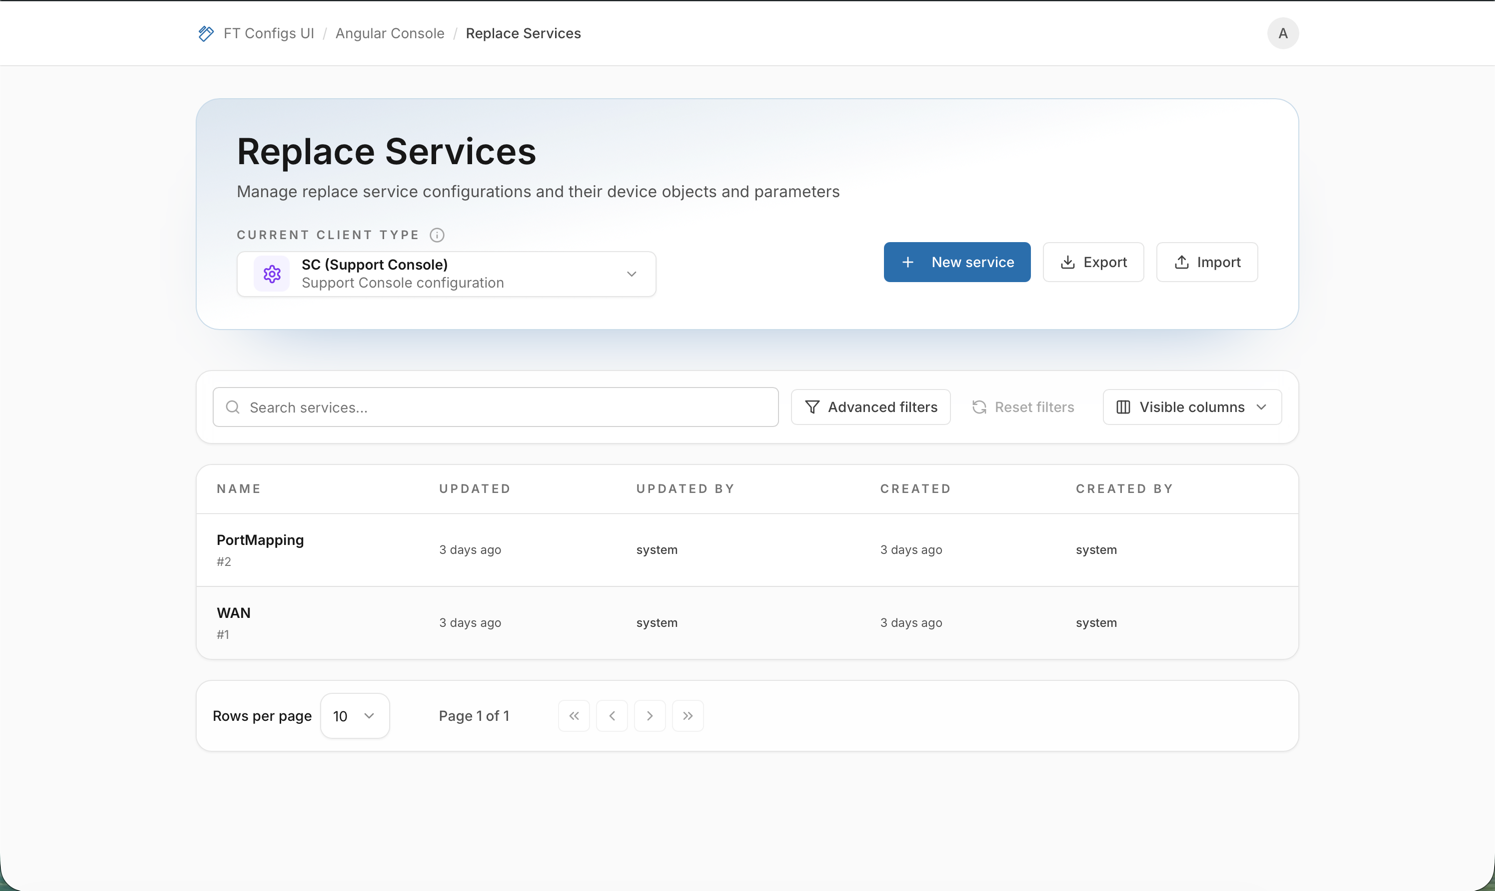Sort by the Name column header
Image resolution: width=1495 pixels, height=891 pixels.
pyautogui.click(x=239, y=489)
